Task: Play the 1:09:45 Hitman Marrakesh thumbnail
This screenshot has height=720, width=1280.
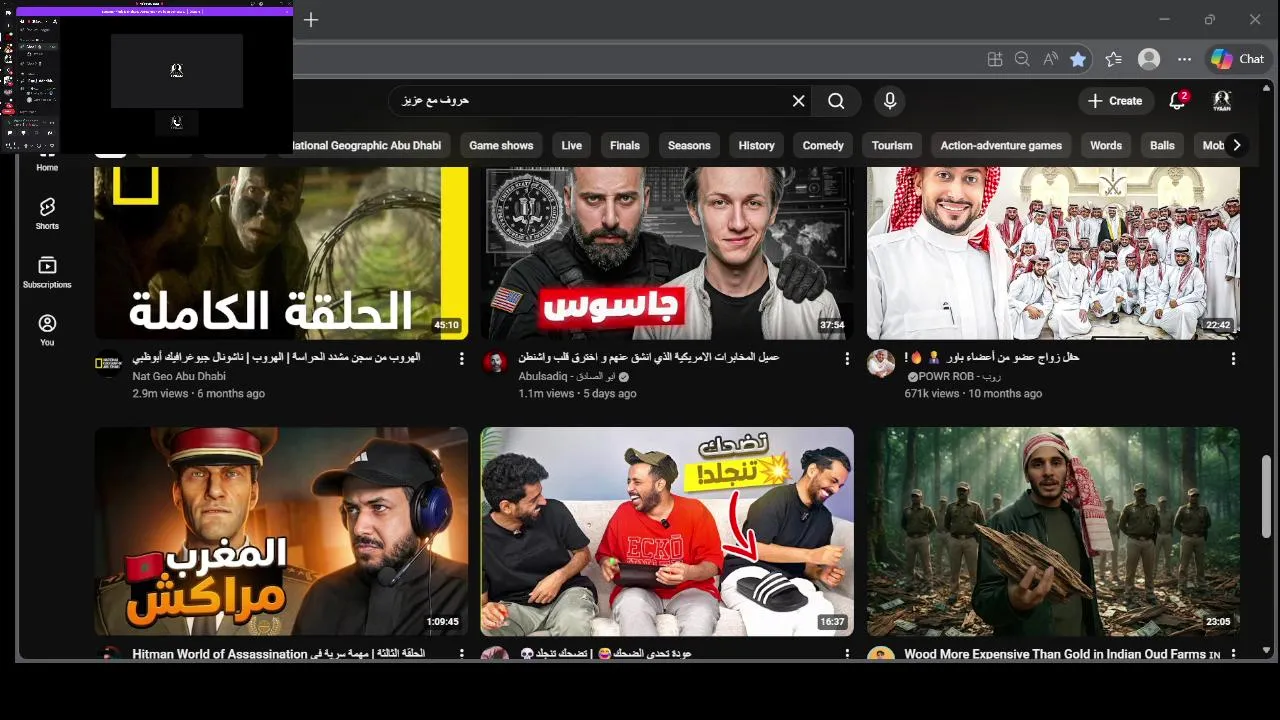Action: tap(281, 532)
